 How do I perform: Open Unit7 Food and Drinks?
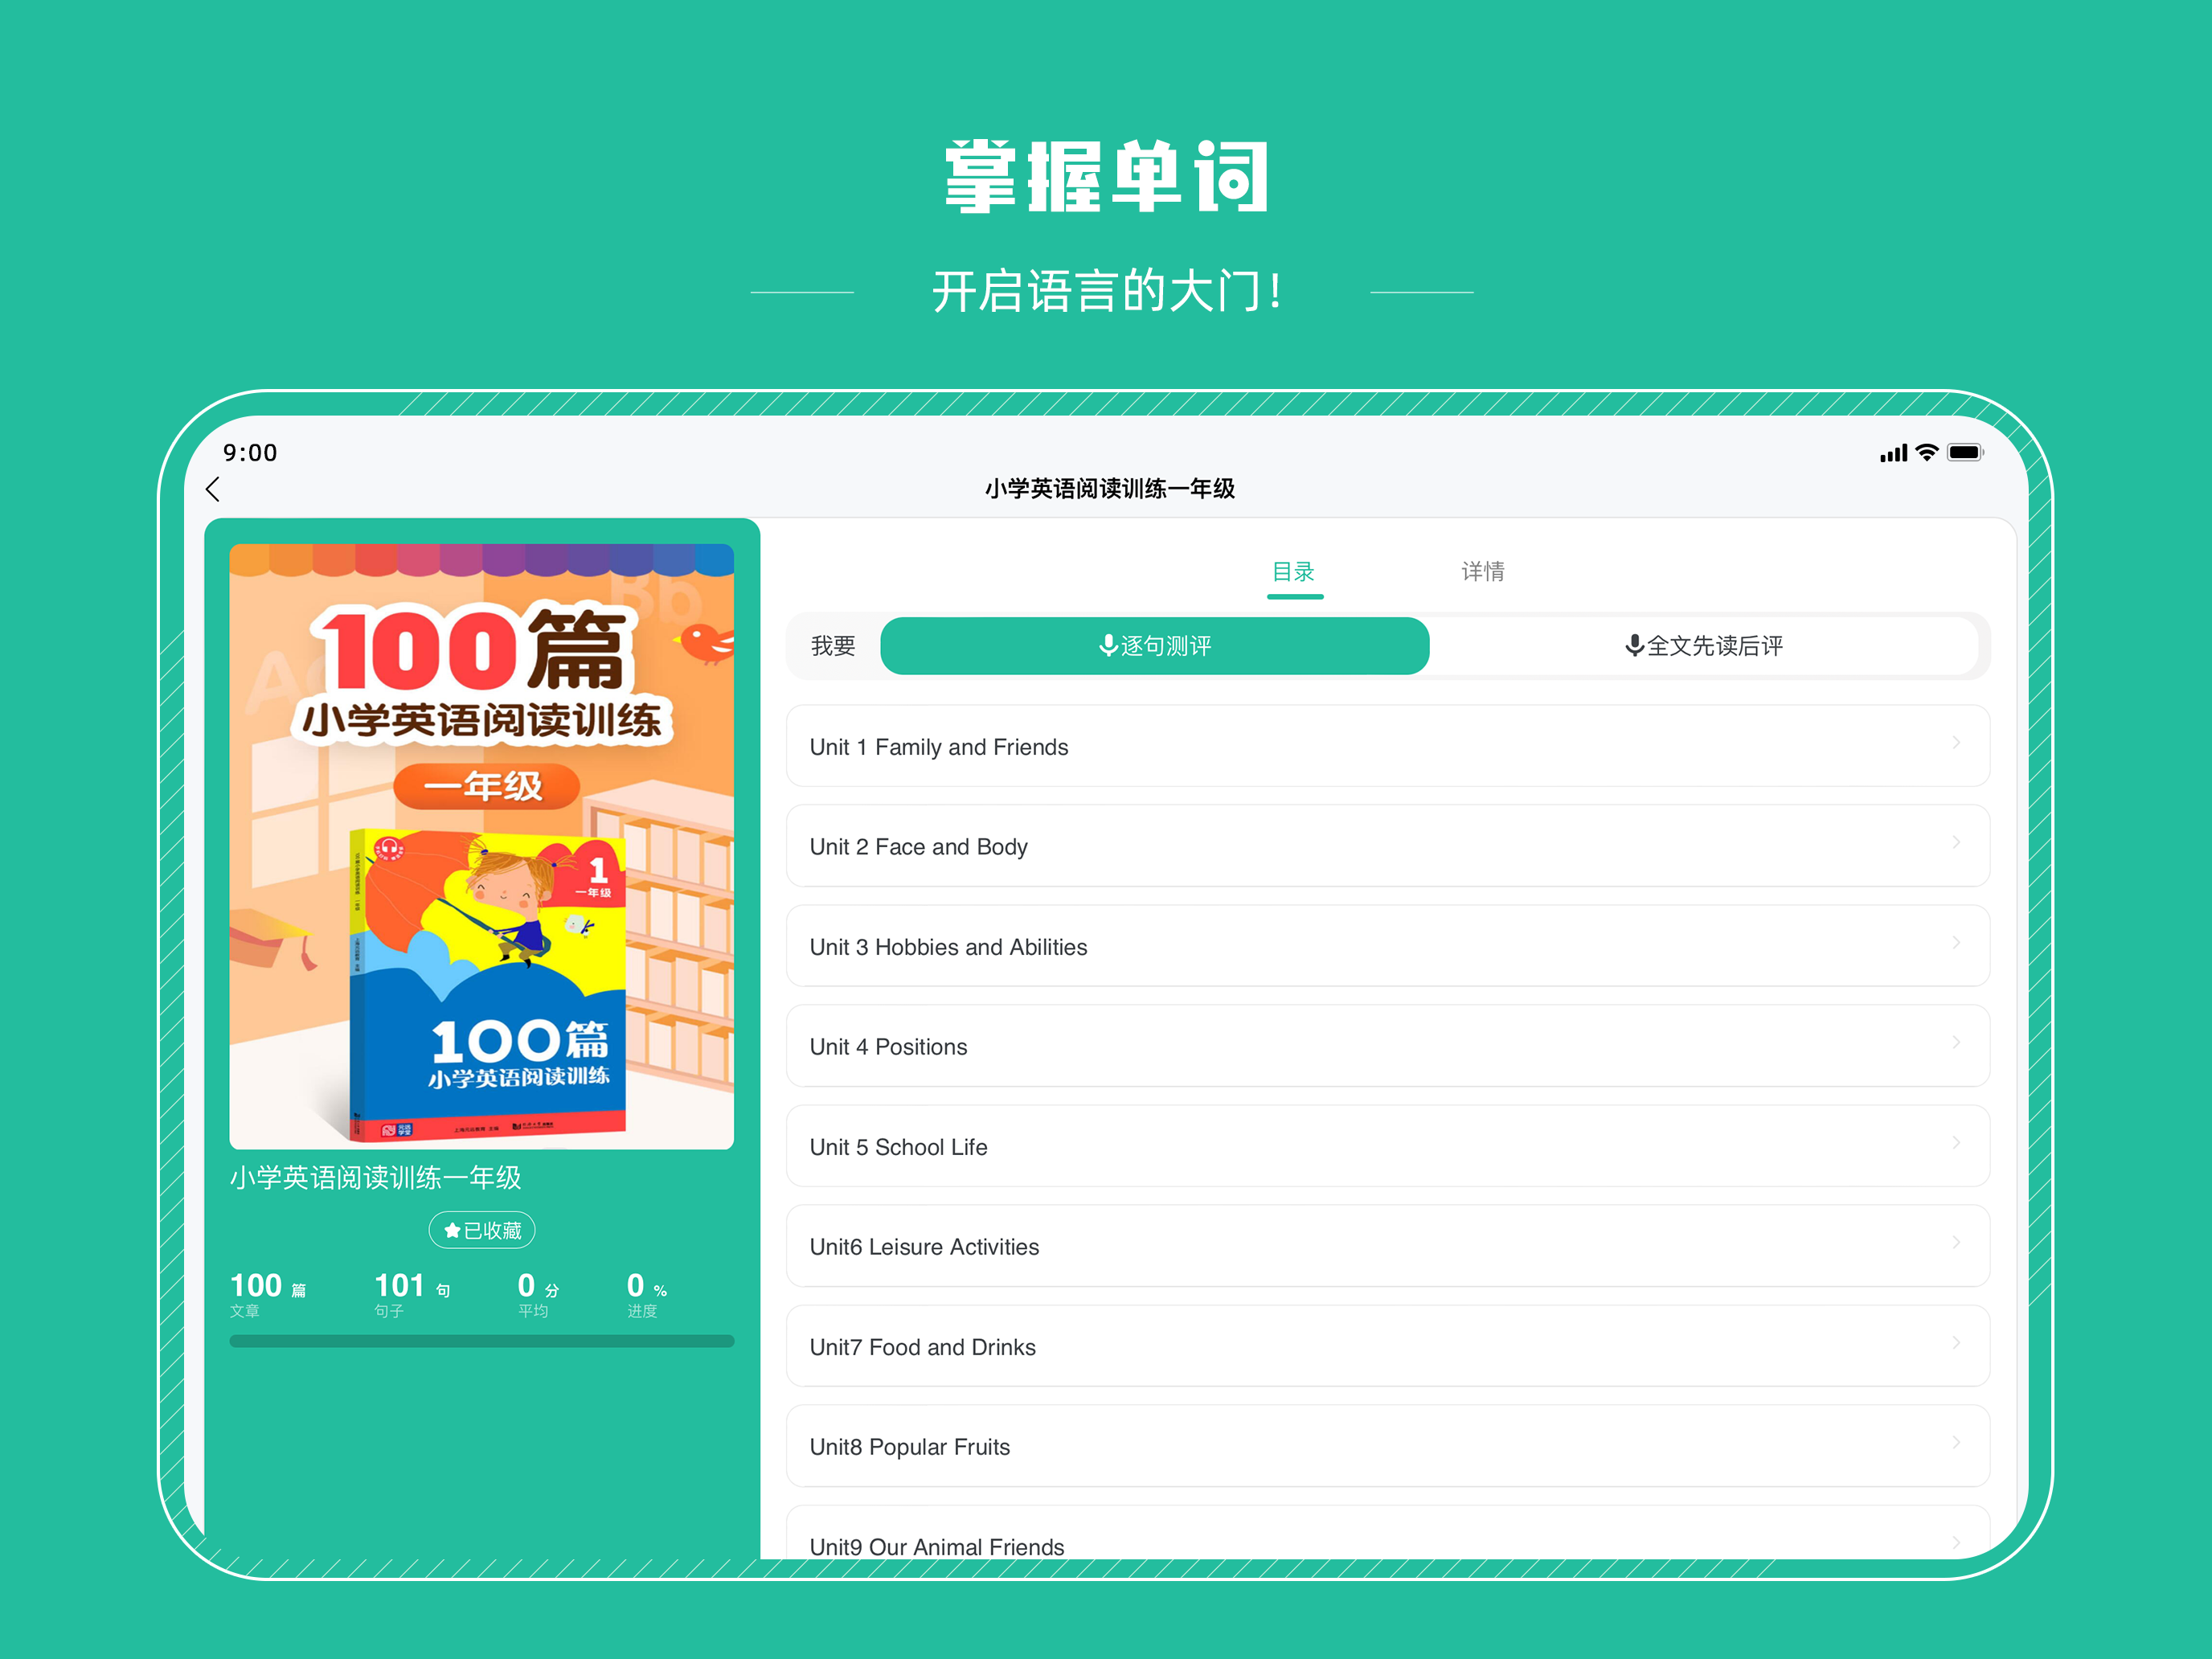[x=1387, y=1346]
